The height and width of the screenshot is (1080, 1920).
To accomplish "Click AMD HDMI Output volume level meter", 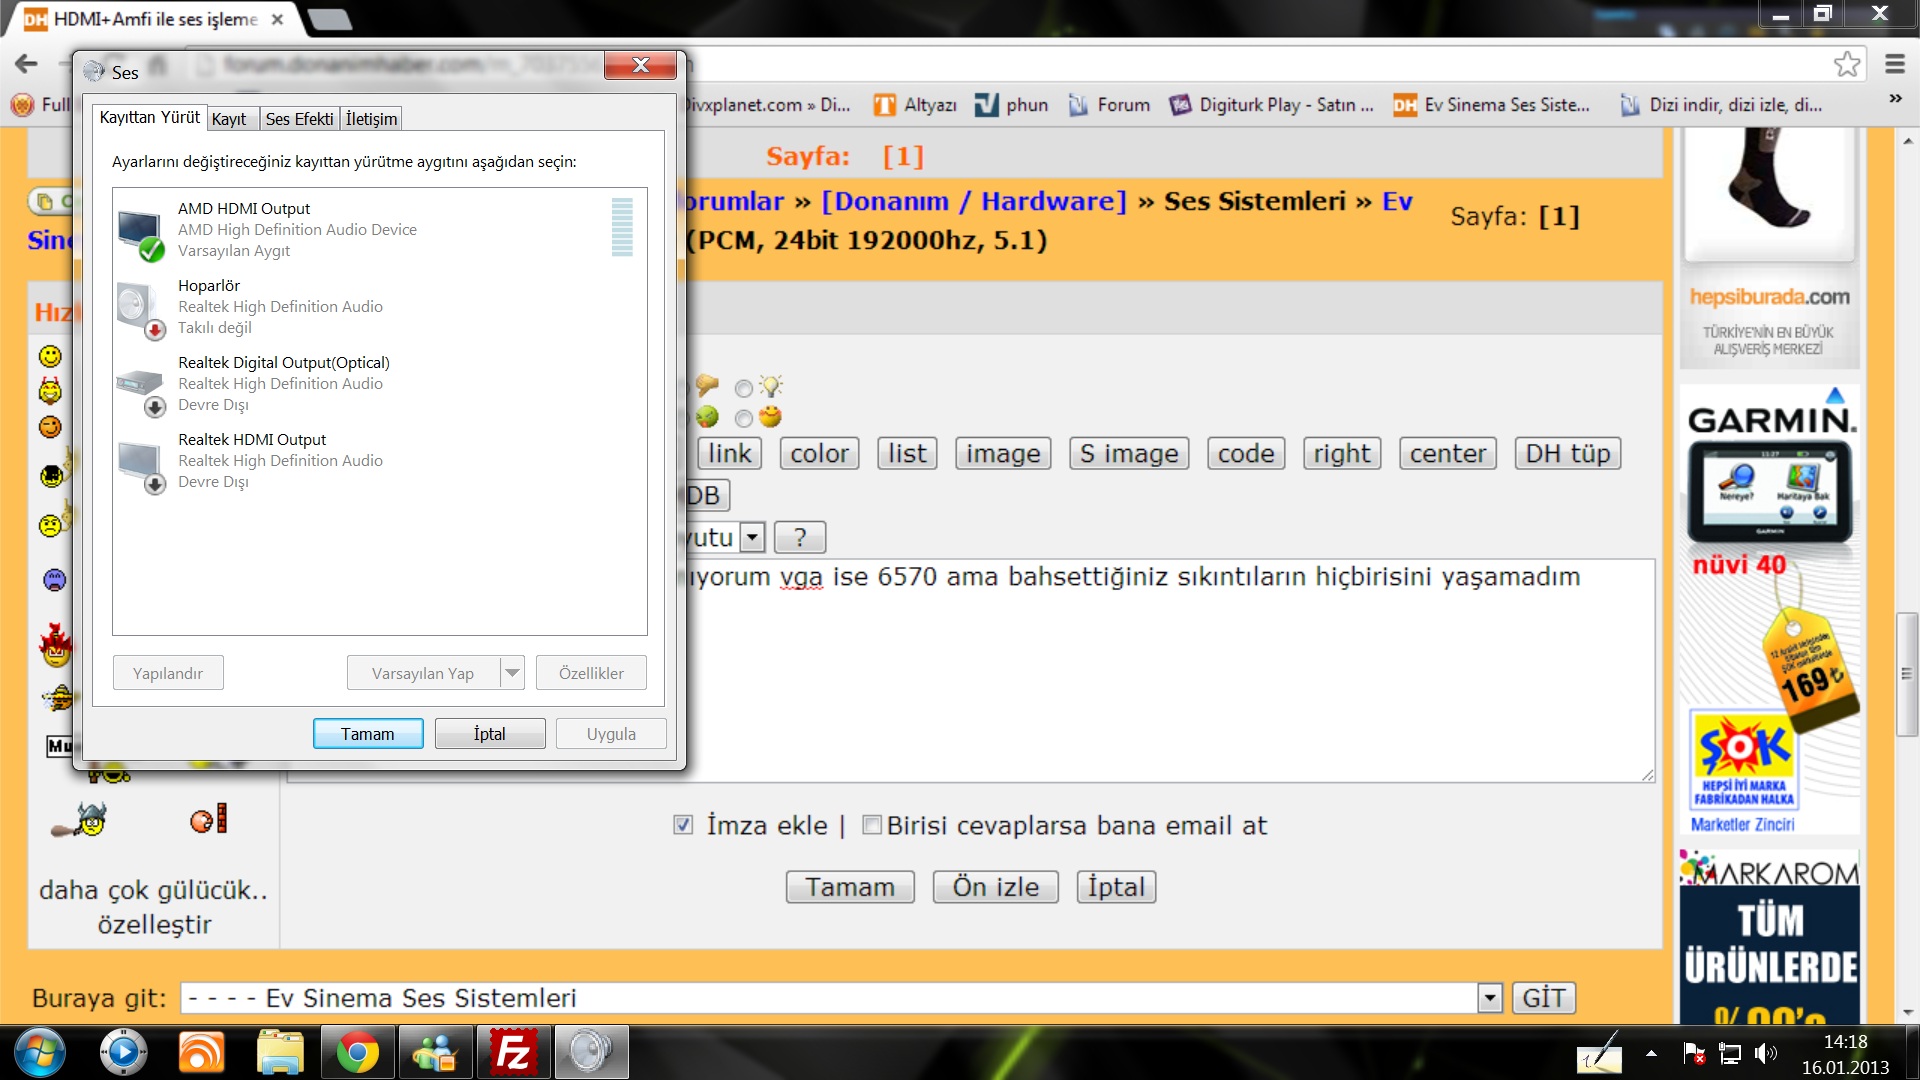I will coord(622,227).
